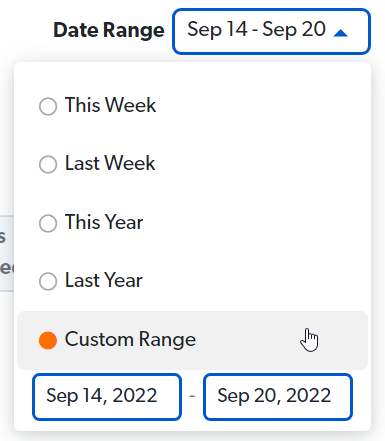Click the Sep 14 - Sep 20 text in the selector
This screenshot has height=441, width=385.
click(x=256, y=30)
